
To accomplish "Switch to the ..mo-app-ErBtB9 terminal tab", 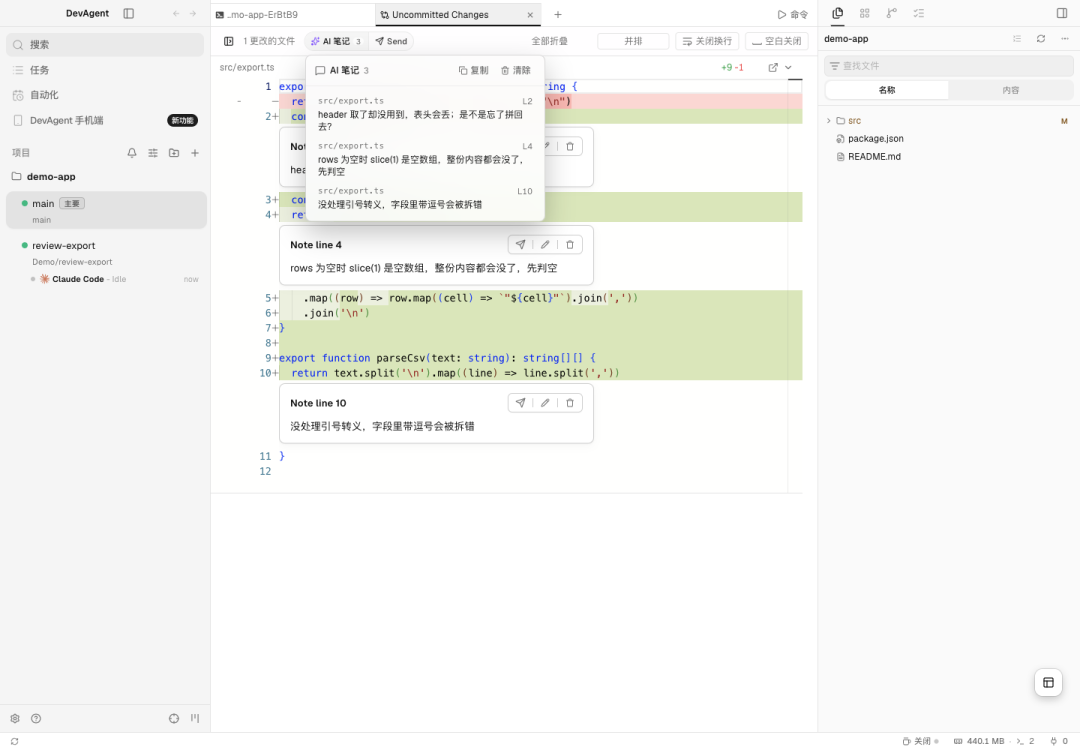I will point(293,14).
